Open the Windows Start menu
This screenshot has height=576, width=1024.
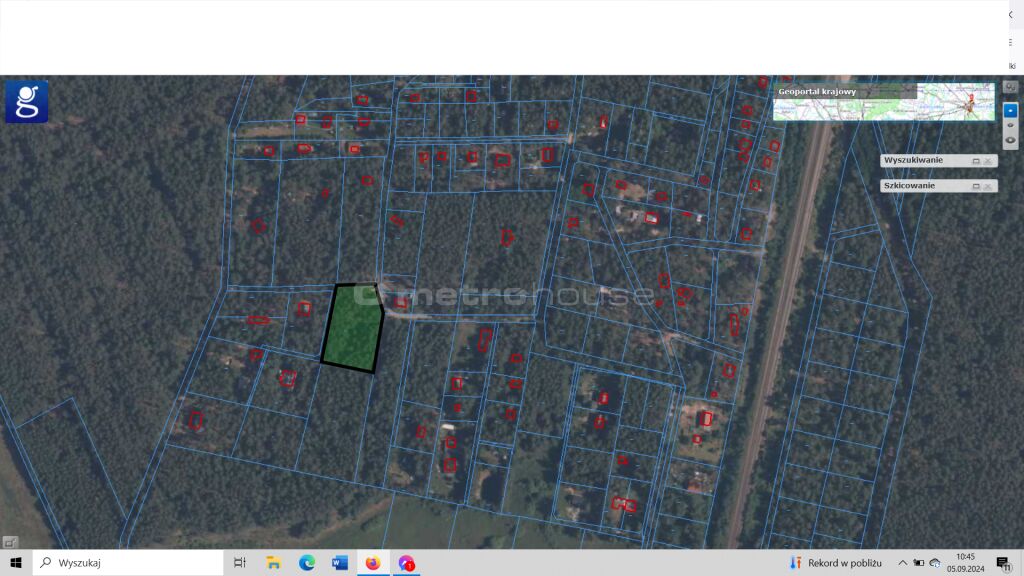click(x=16, y=563)
